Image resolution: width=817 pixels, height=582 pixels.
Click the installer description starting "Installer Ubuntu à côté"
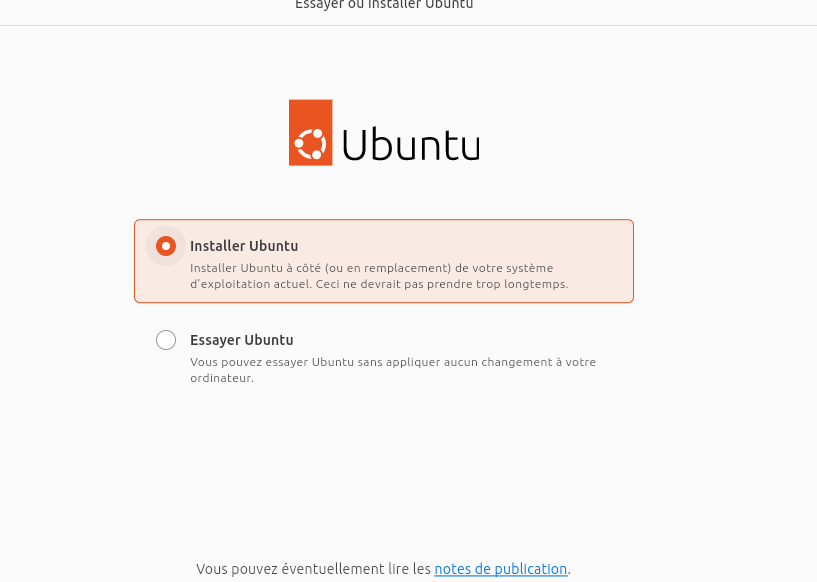click(379, 276)
